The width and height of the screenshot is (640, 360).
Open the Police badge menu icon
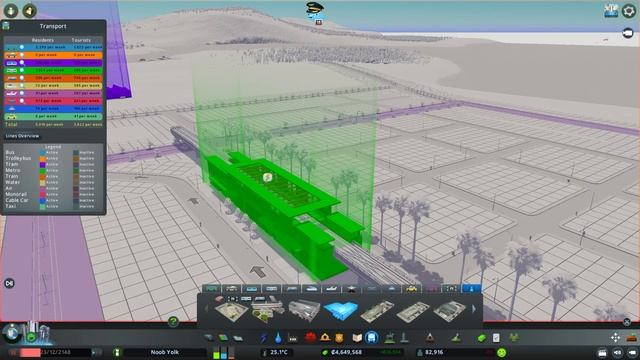(x=339, y=338)
